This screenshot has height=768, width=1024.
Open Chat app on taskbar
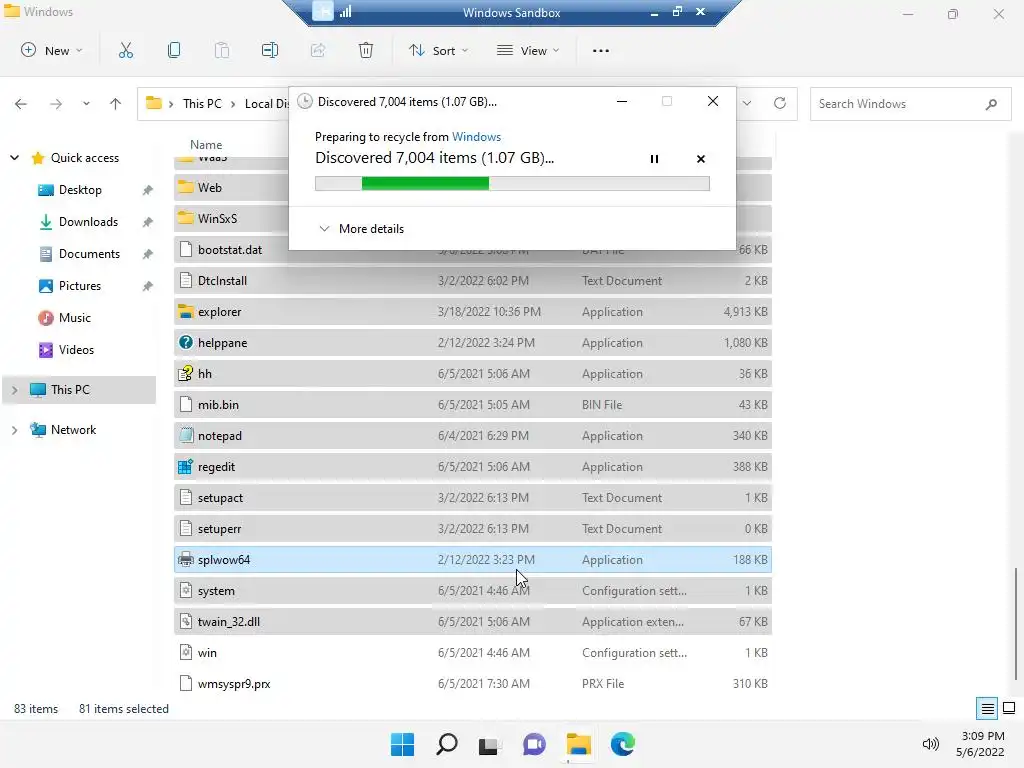coord(534,744)
